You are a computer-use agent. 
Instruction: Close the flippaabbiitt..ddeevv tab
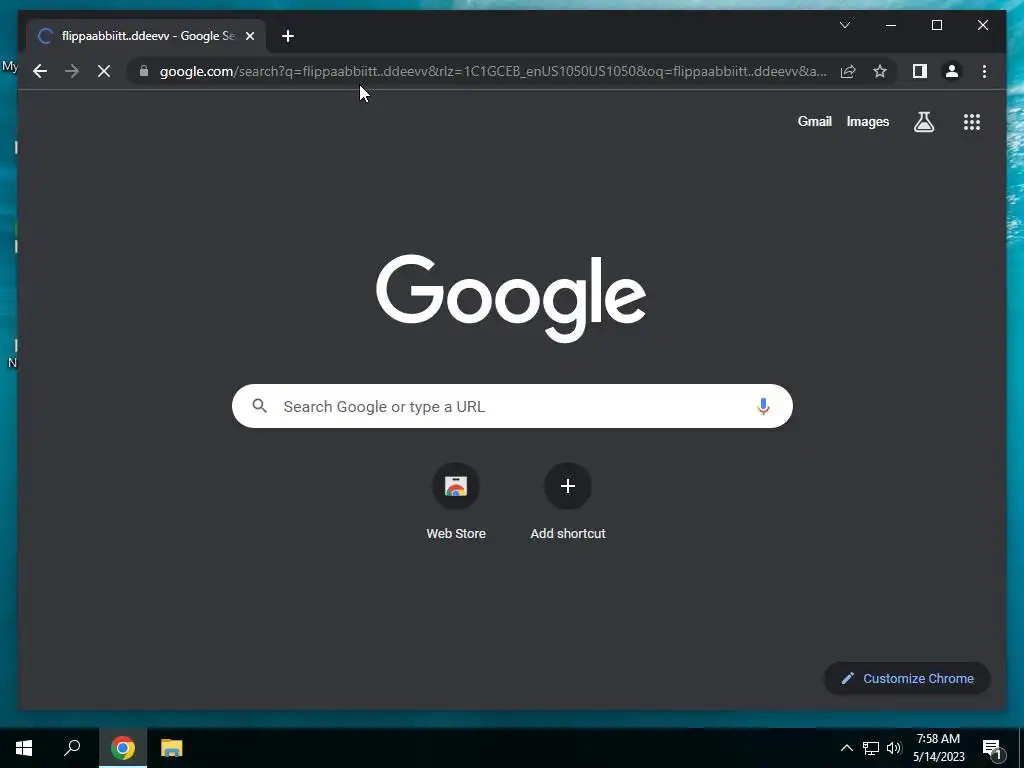(249, 36)
